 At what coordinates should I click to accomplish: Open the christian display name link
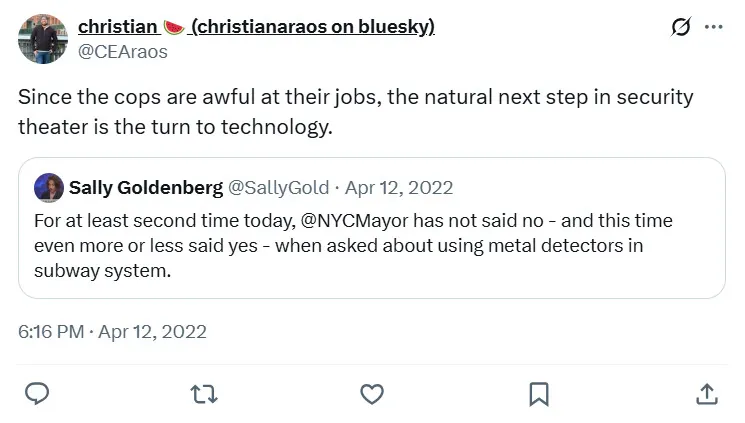click(116, 27)
